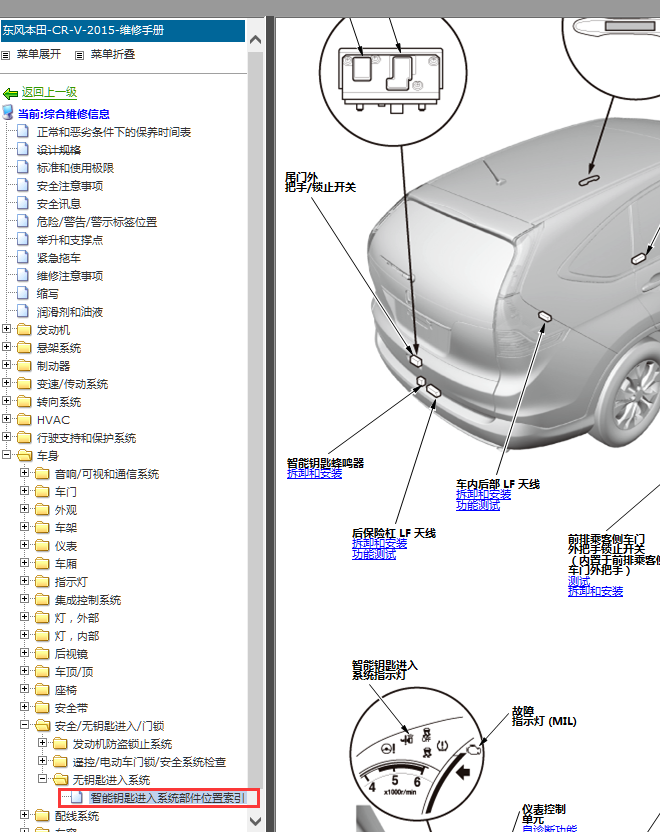660x832 pixels.
Task: Expand the 发动机 tree node
Action: coord(6,329)
